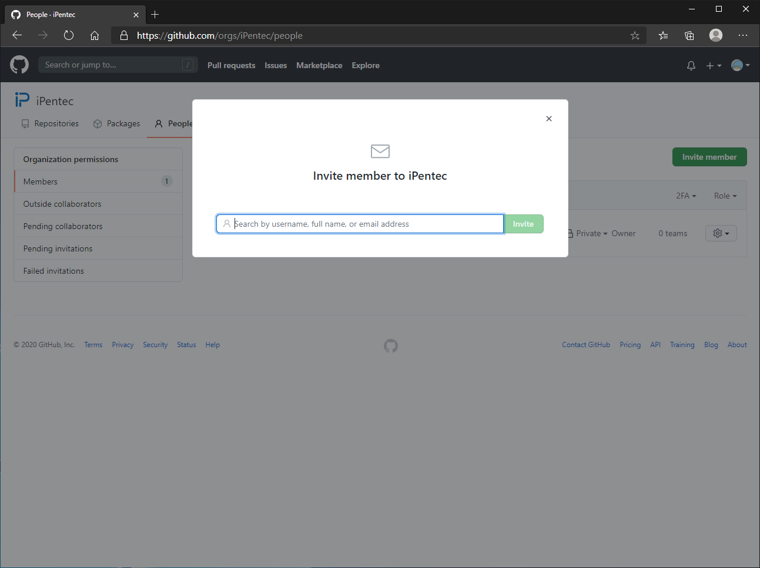
Task: Open browser Collections
Action: click(689, 35)
